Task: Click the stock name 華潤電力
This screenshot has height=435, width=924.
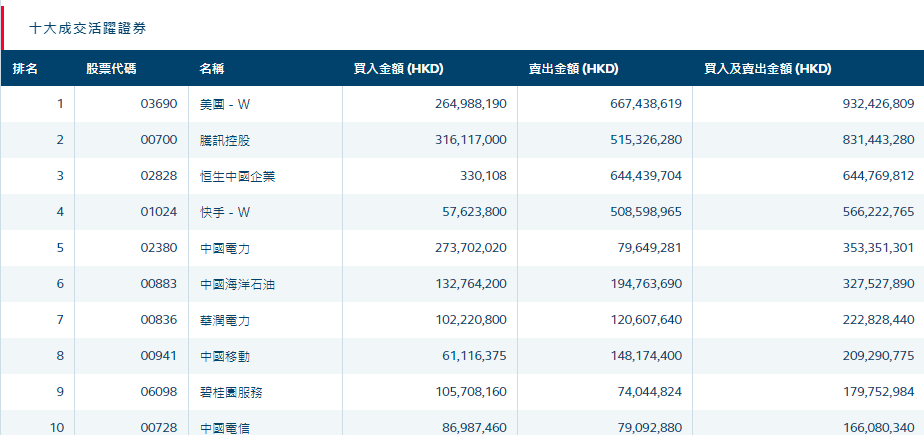Action: (225, 320)
